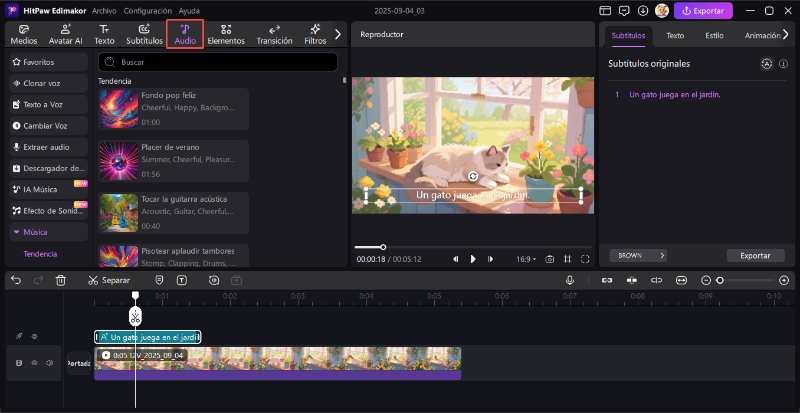Click the purple Exportar button at top
This screenshot has width=800, height=413.
[703, 11]
